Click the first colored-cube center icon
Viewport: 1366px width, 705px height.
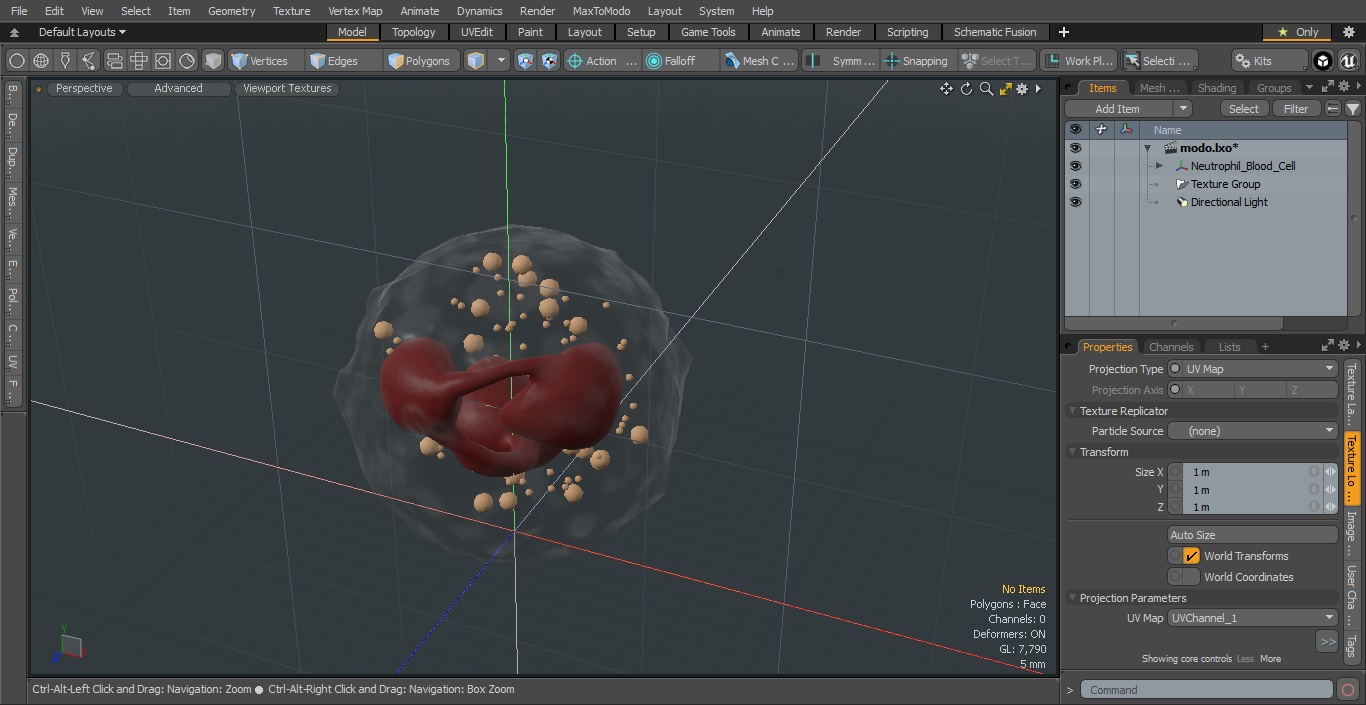click(x=526, y=61)
